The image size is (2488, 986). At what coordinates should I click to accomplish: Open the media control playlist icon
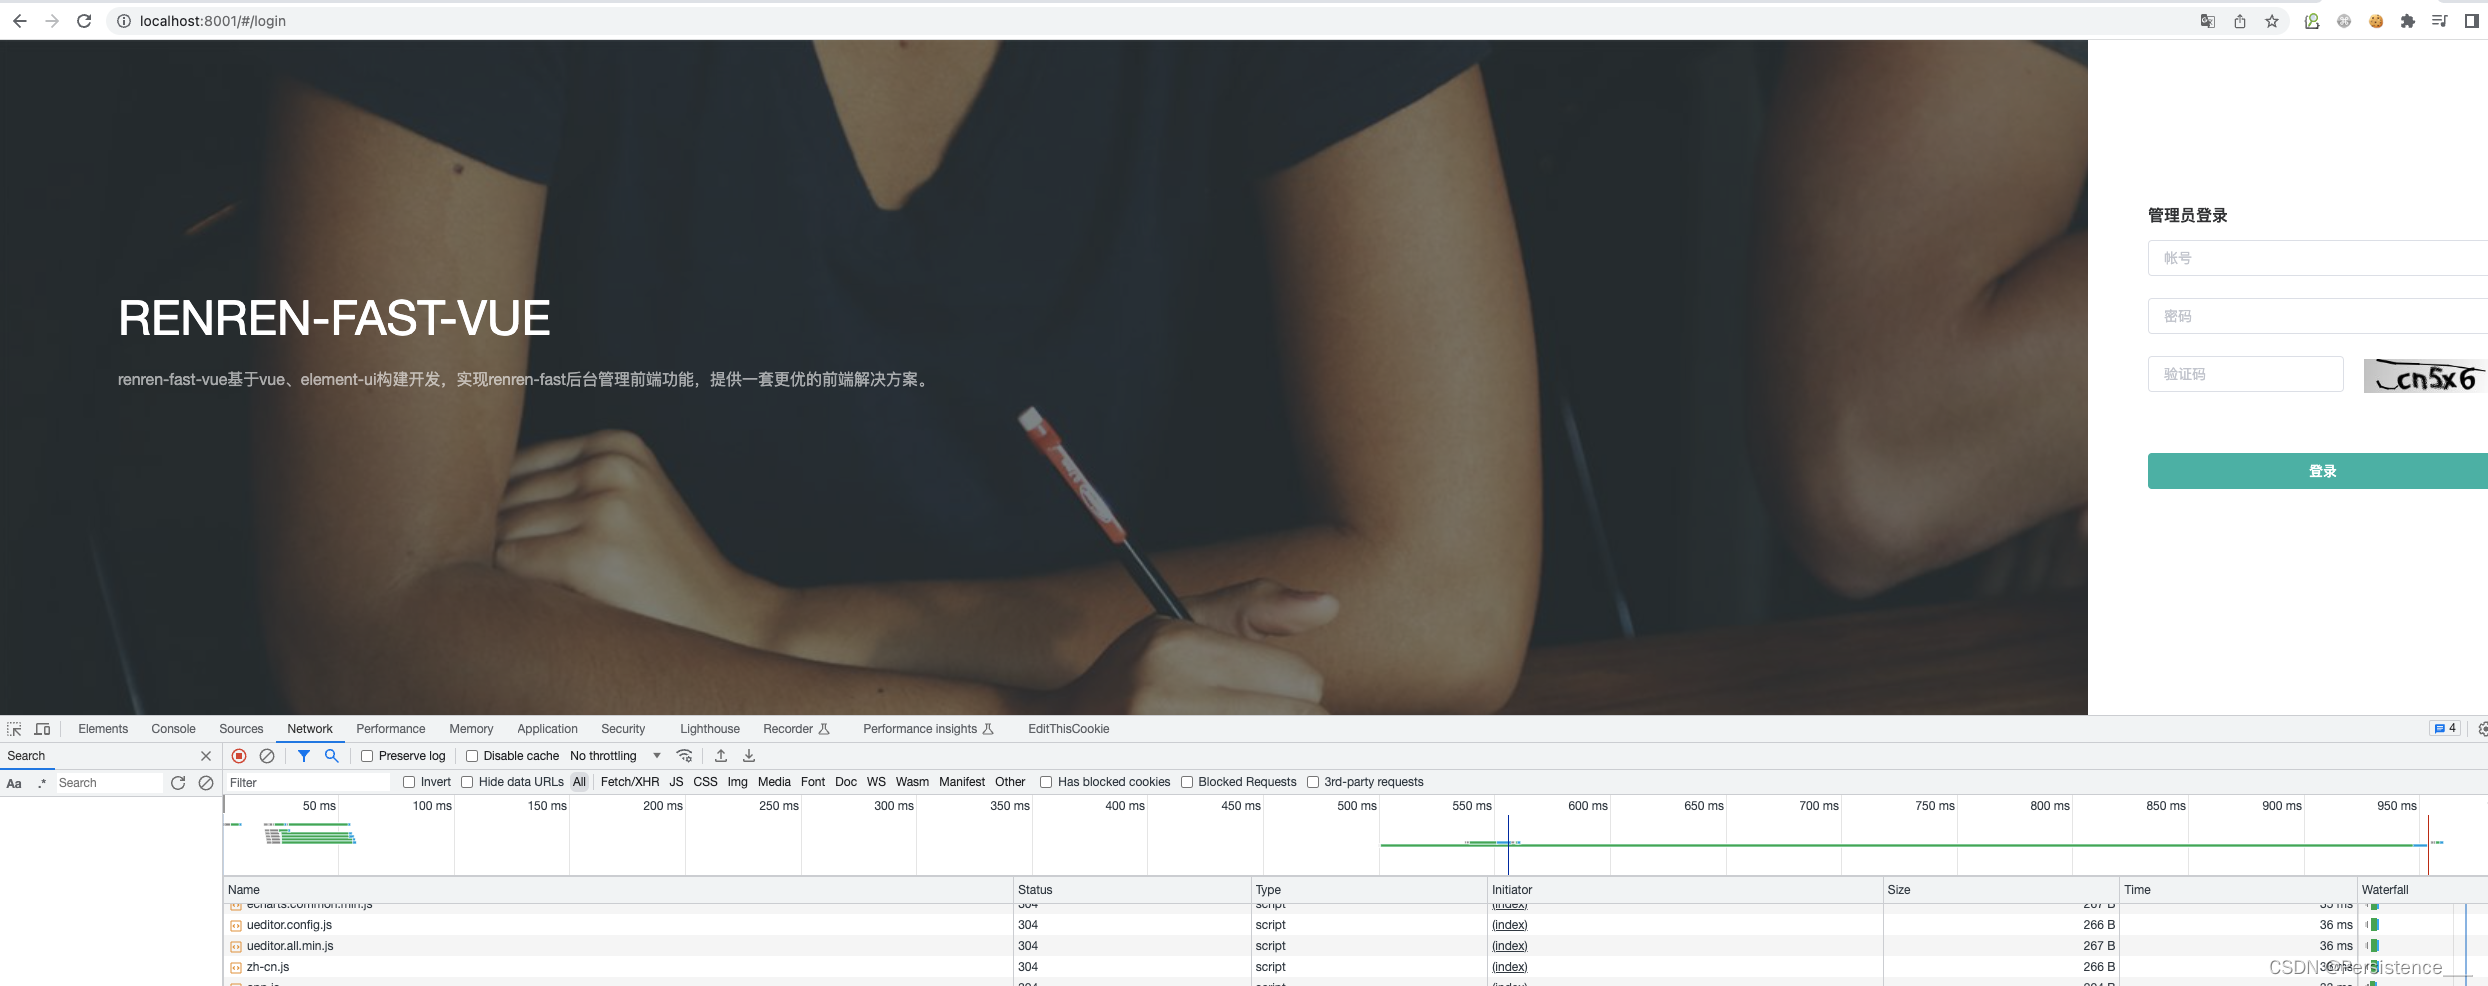pyautogui.click(x=2440, y=21)
